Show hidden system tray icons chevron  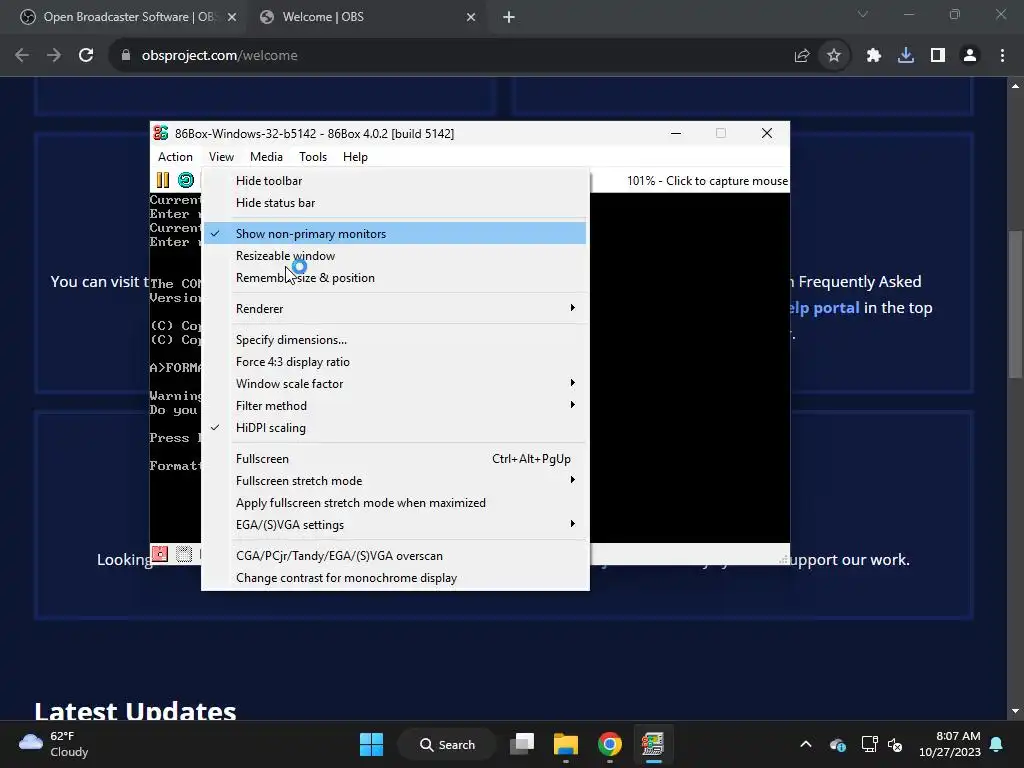[x=806, y=744]
